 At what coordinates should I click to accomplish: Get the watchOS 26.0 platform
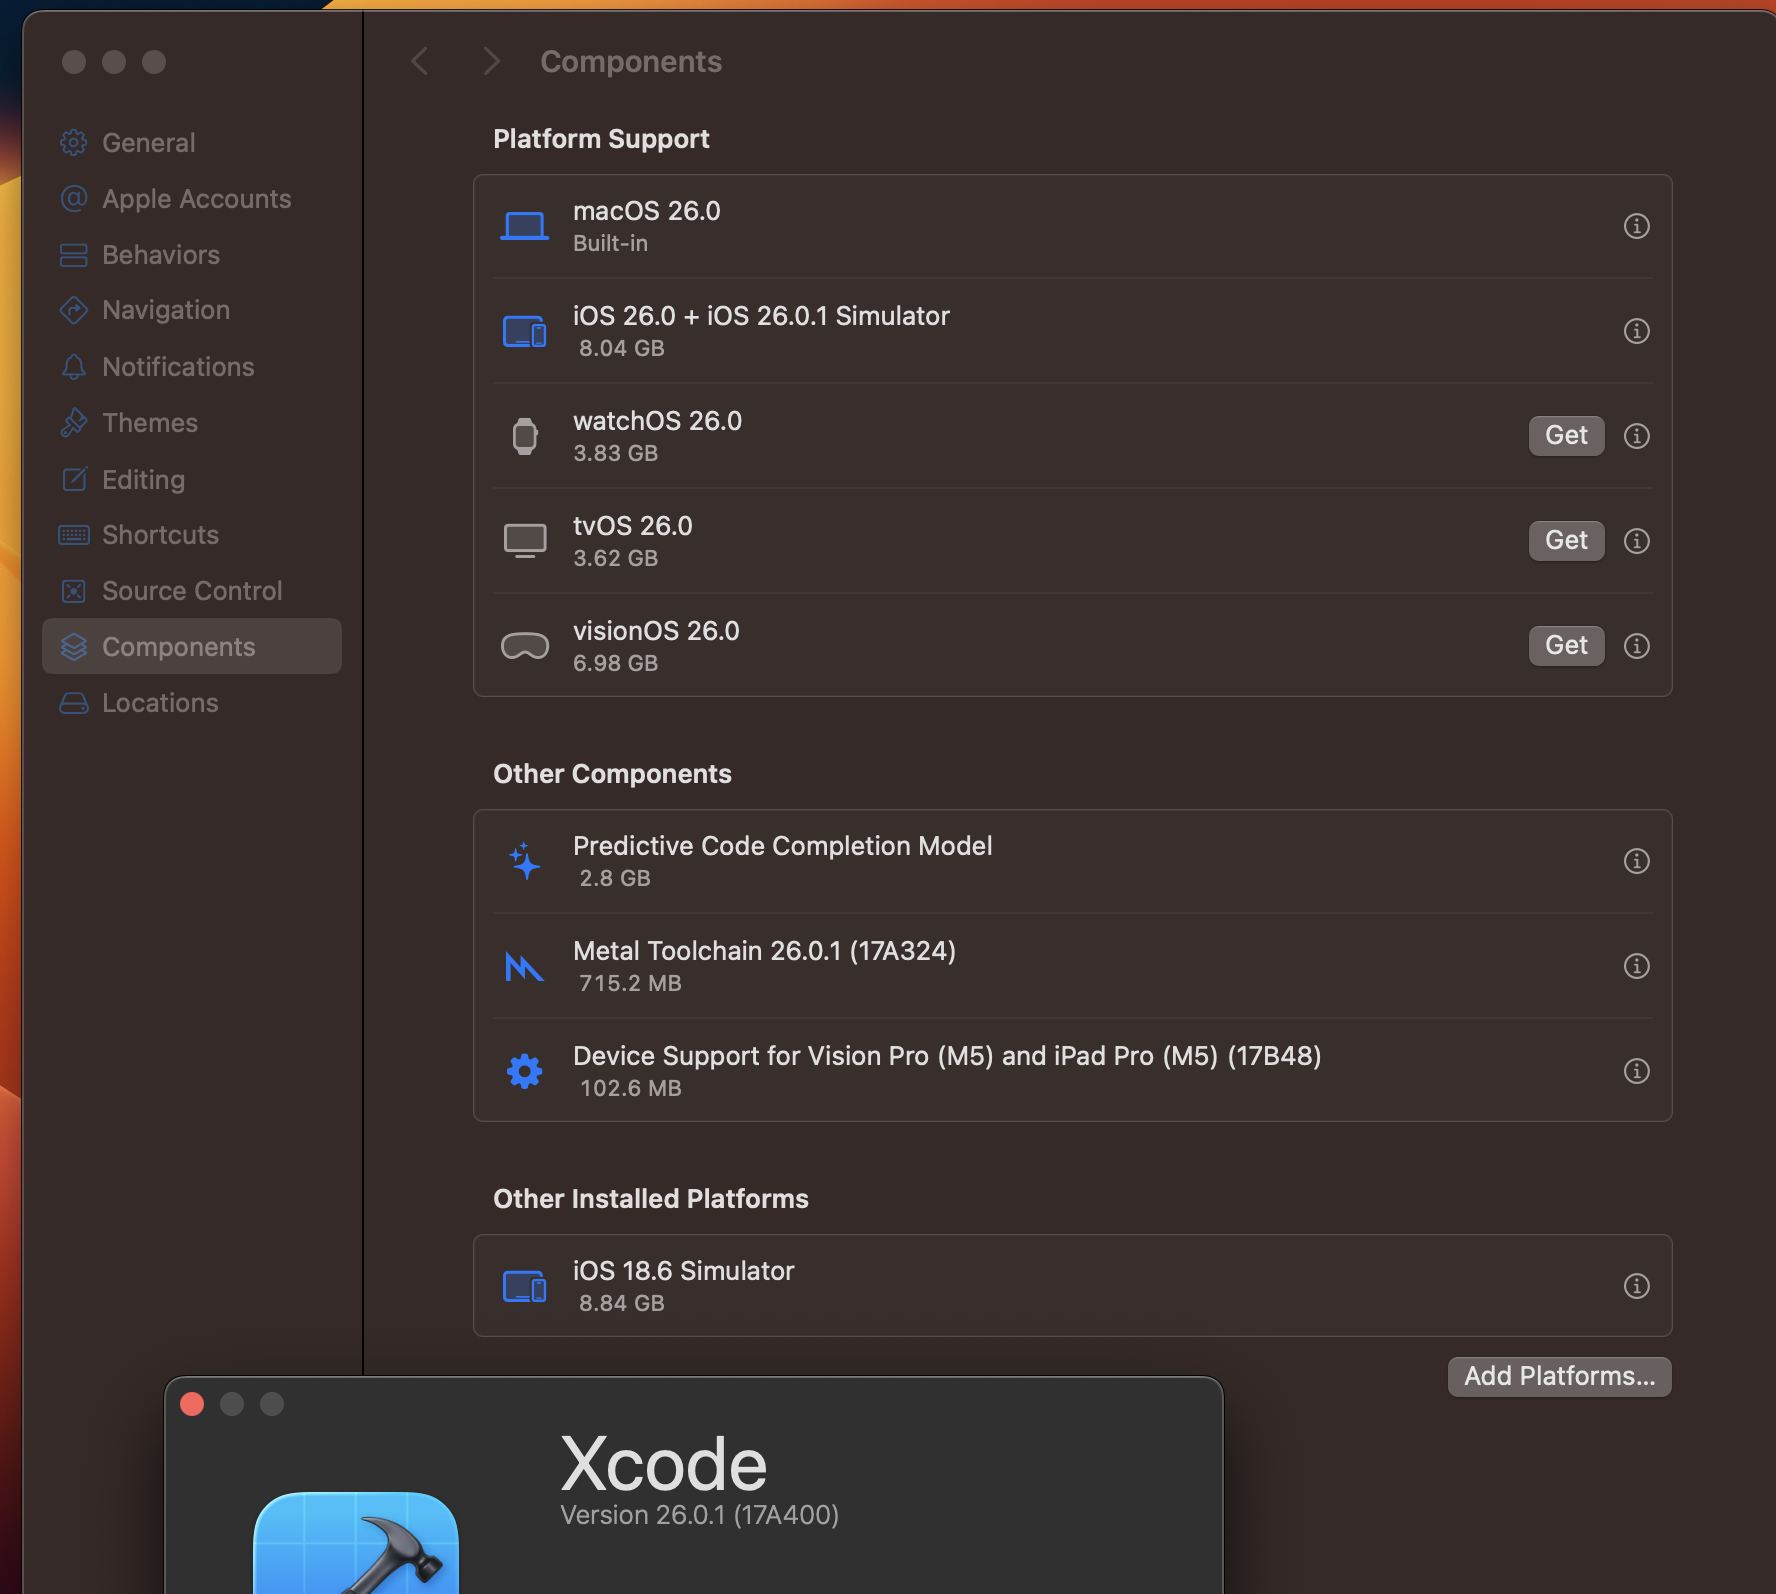pos(1565,436)
